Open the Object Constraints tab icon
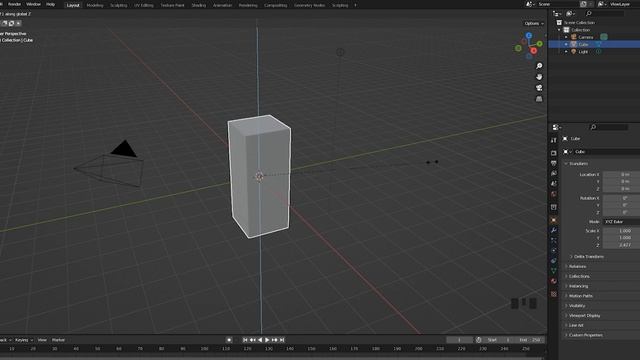This screenshot has width=640, height=360. pos(553,261)
